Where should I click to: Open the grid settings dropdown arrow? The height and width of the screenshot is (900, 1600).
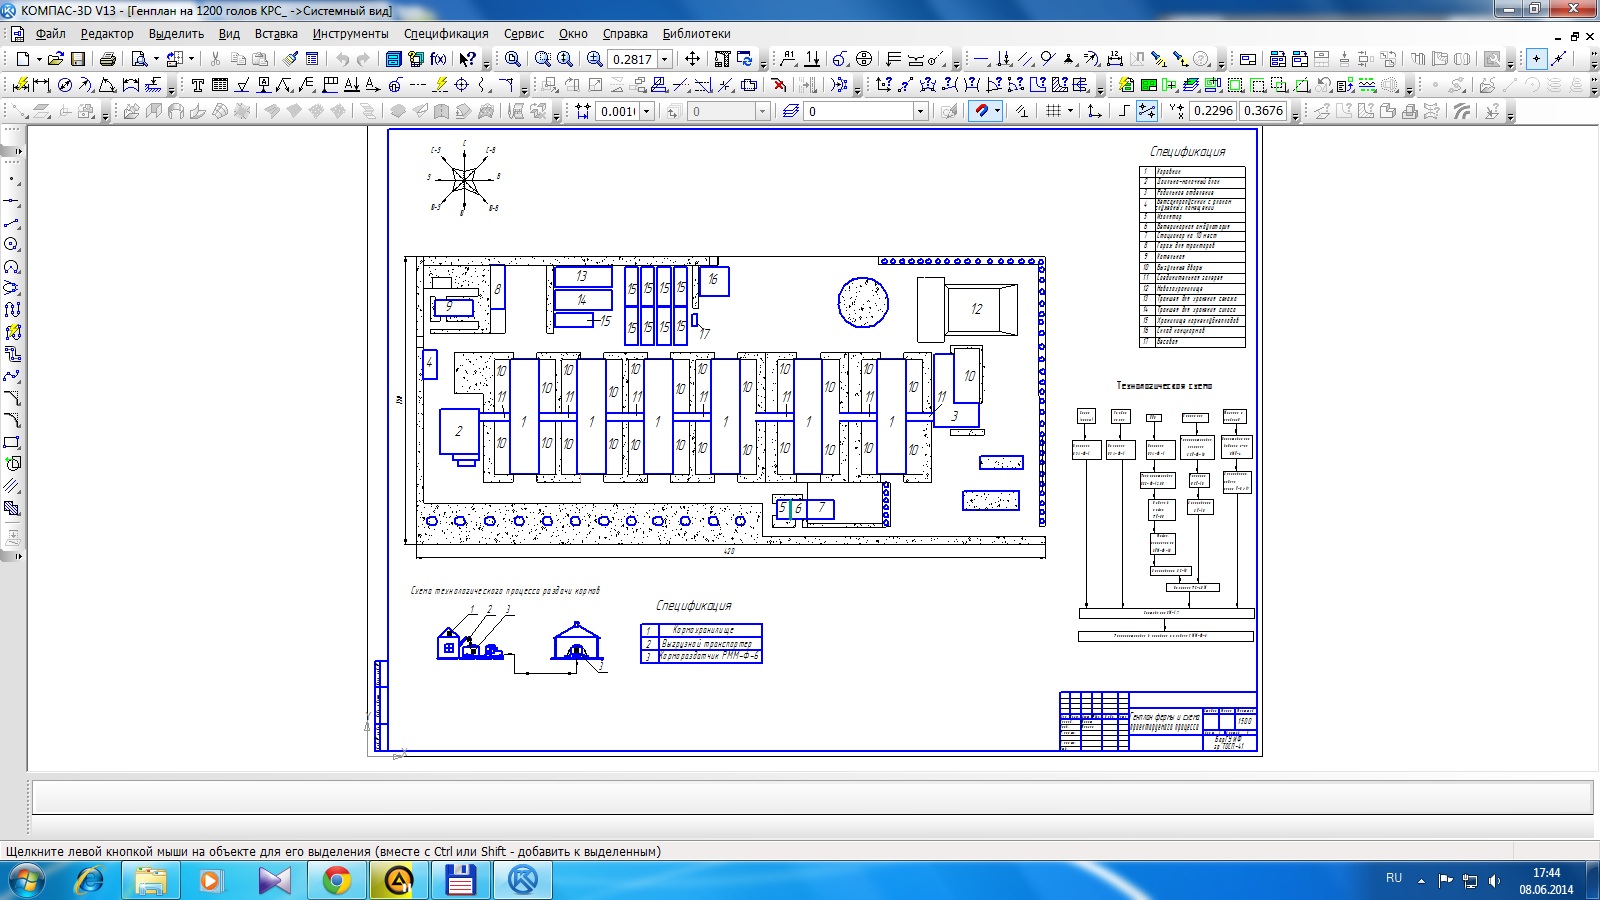pos(1070,111)
